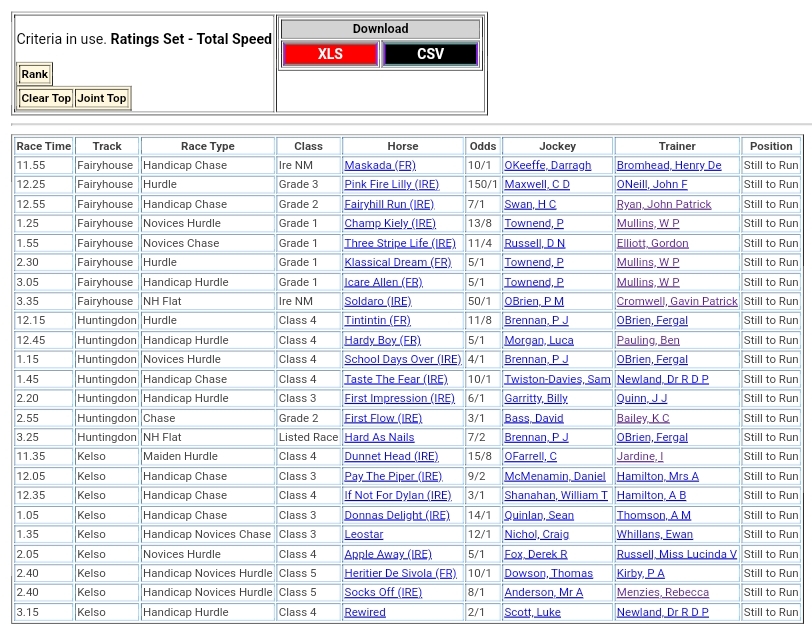Open Pink Fire Lilly (IRE) horse page
The image size is (812, 644).
click(x=391, y=184)
